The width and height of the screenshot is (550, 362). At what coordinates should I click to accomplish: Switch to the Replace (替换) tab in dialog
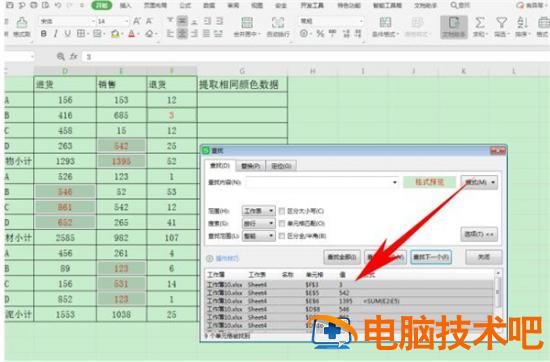[250, 166]
